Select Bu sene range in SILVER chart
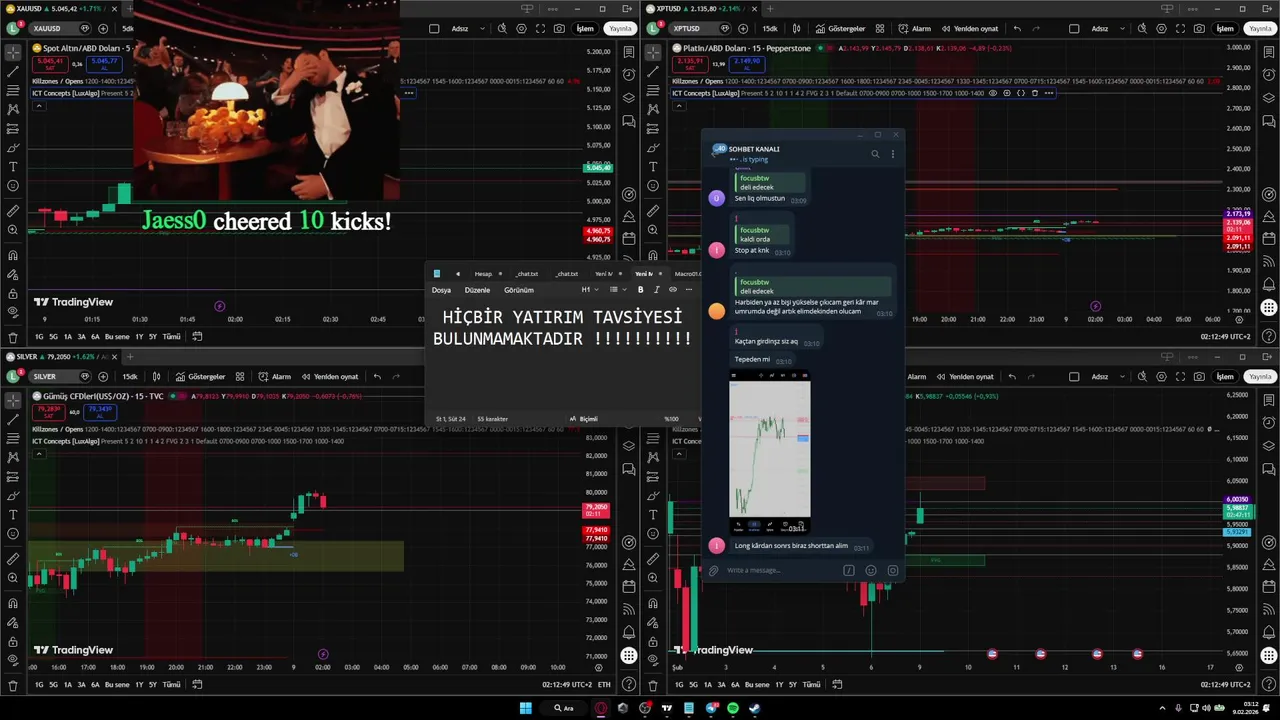 [117, 685]
